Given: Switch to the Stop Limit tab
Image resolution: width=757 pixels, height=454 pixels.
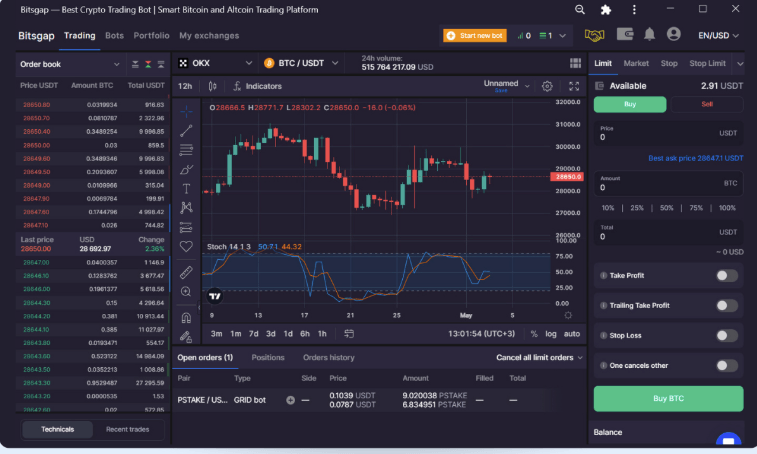Looking at the screenshot, I should pyautogui.click(x=707, y=63).
